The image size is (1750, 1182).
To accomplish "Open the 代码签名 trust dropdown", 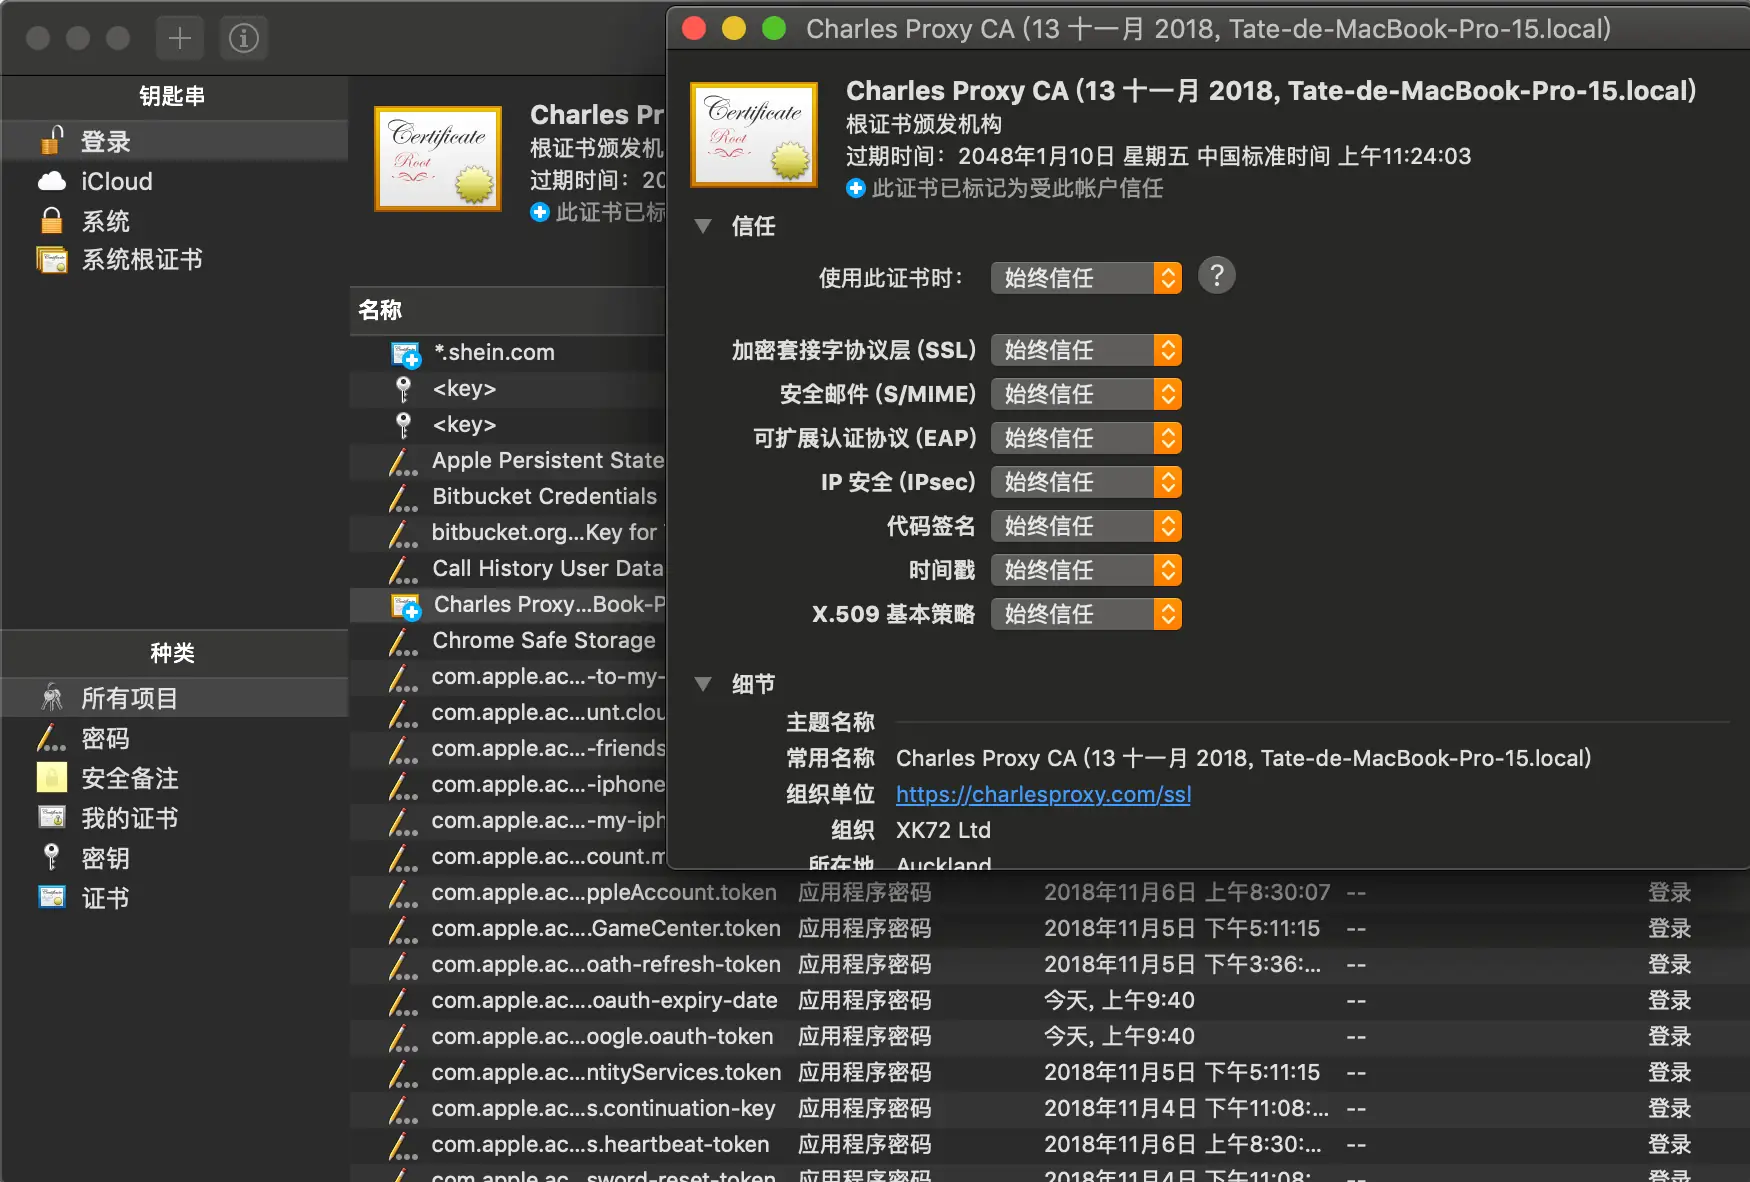I will coord(1086,526).
